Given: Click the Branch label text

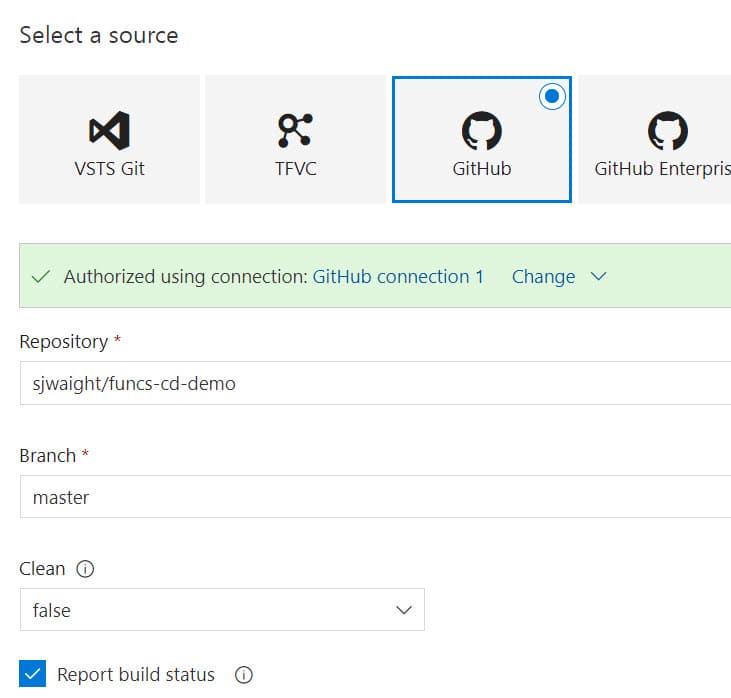Looking at the screenshot, I should coord(48,456).
